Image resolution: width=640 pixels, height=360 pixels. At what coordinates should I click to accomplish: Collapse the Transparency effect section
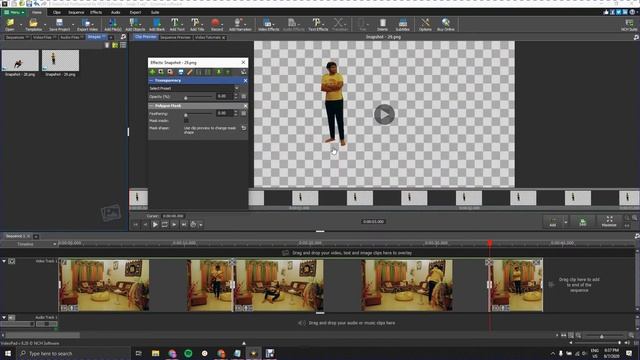pyautogui.click(x=151, y=81)
